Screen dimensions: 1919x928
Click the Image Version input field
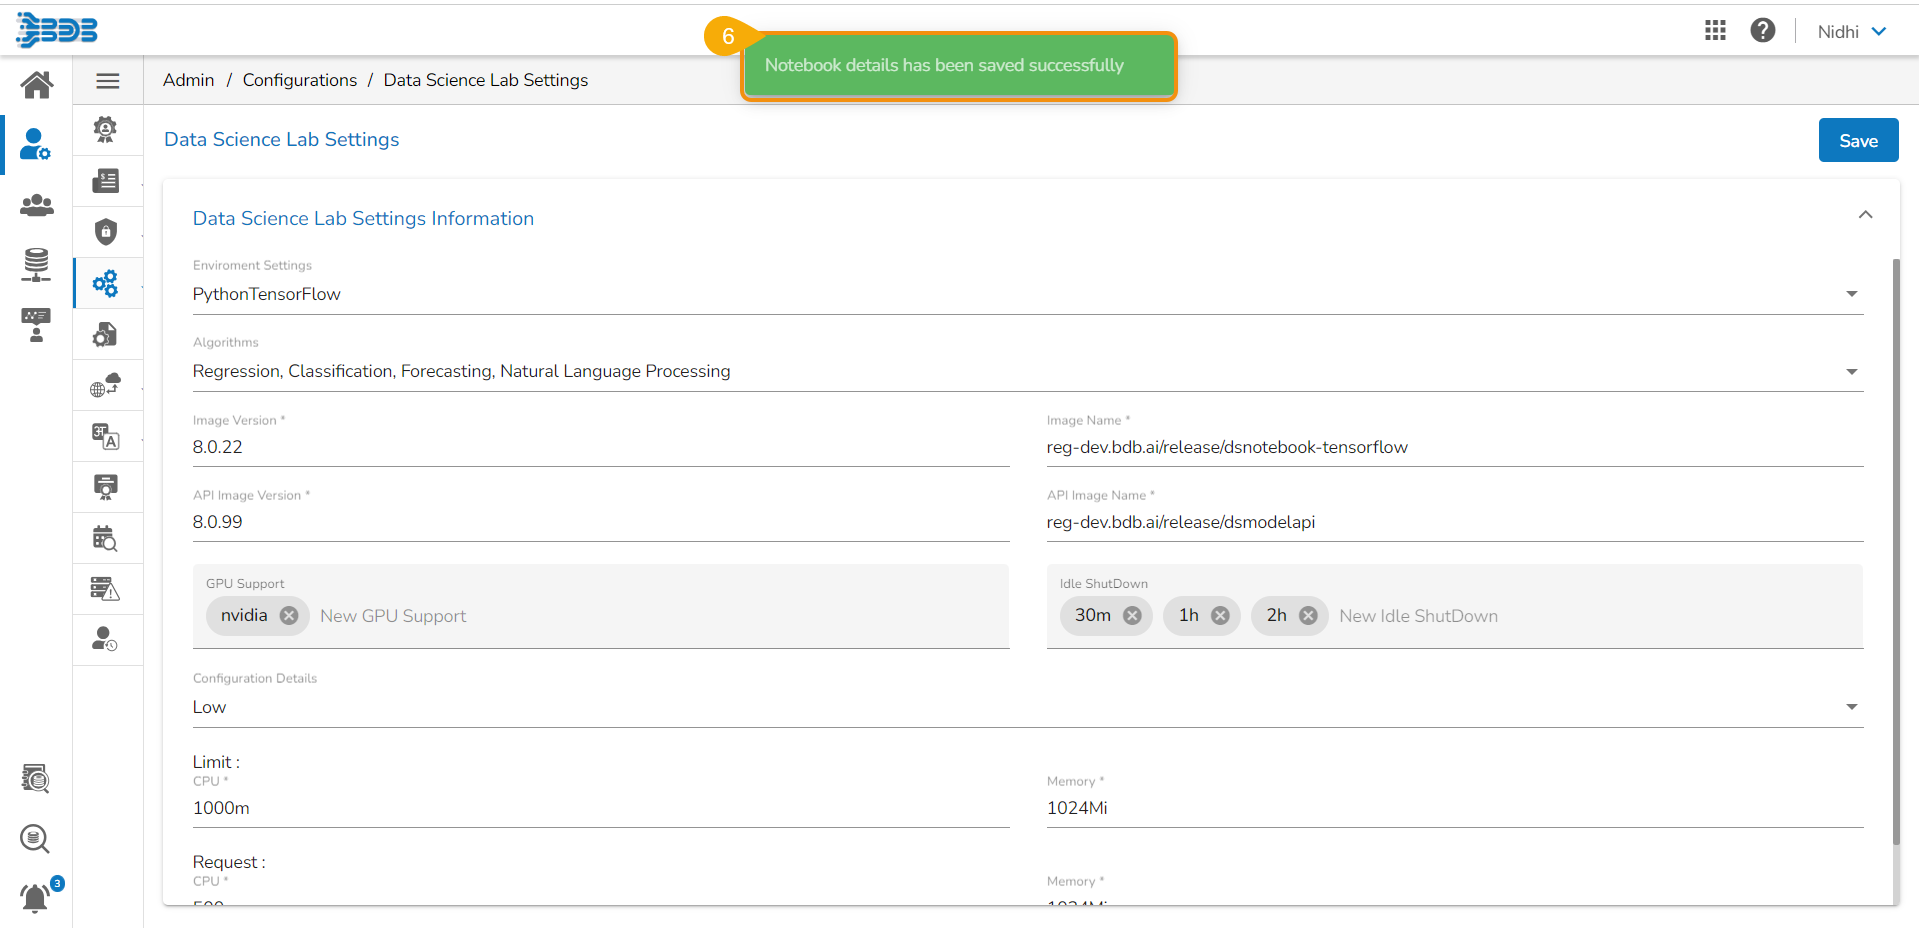(x=600, y=447)
